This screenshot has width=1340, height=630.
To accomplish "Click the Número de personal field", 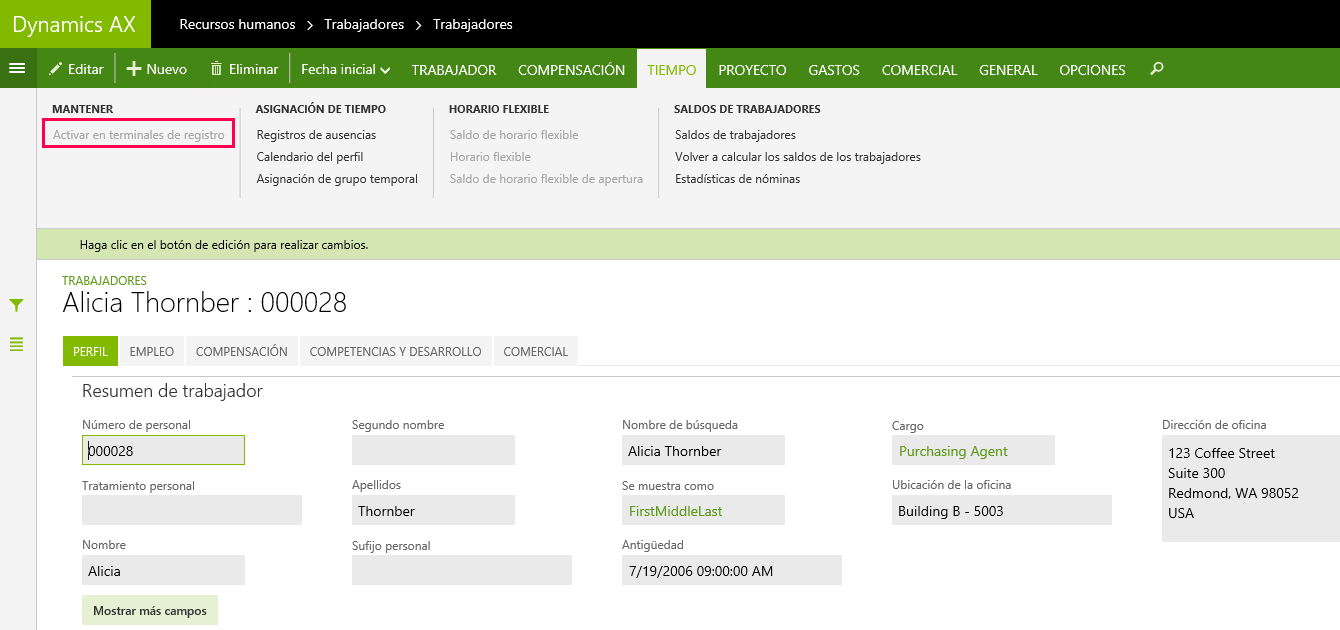I will click(163, 450).
